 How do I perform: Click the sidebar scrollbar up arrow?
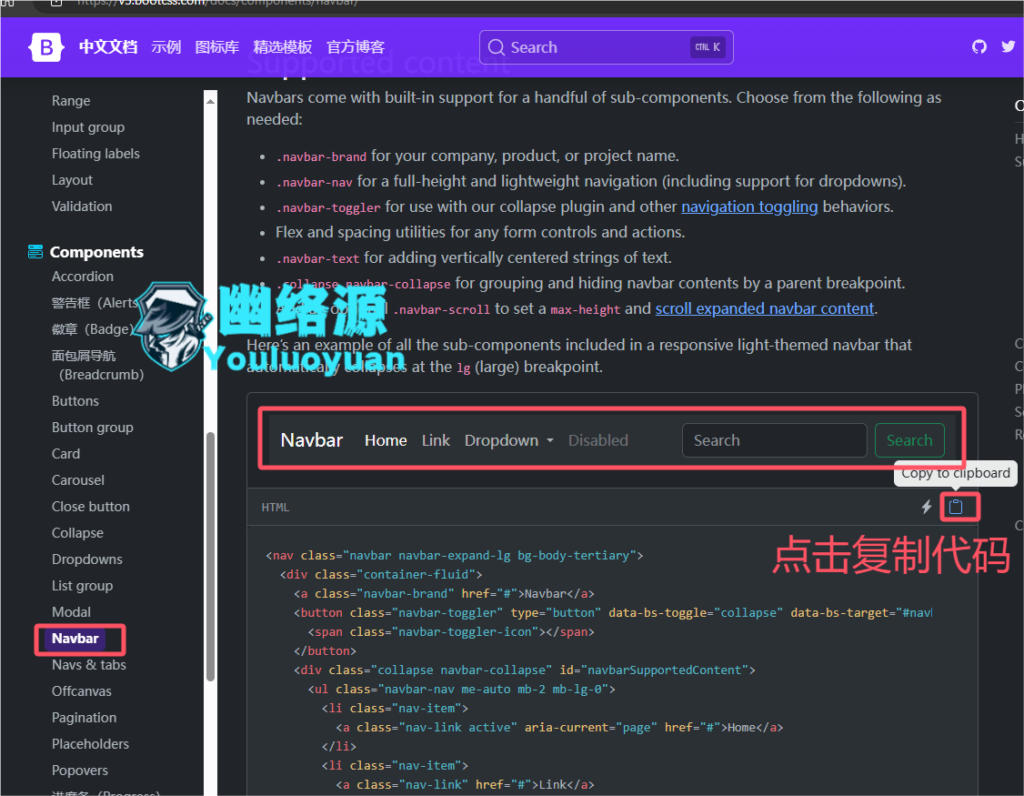(210, 101)
